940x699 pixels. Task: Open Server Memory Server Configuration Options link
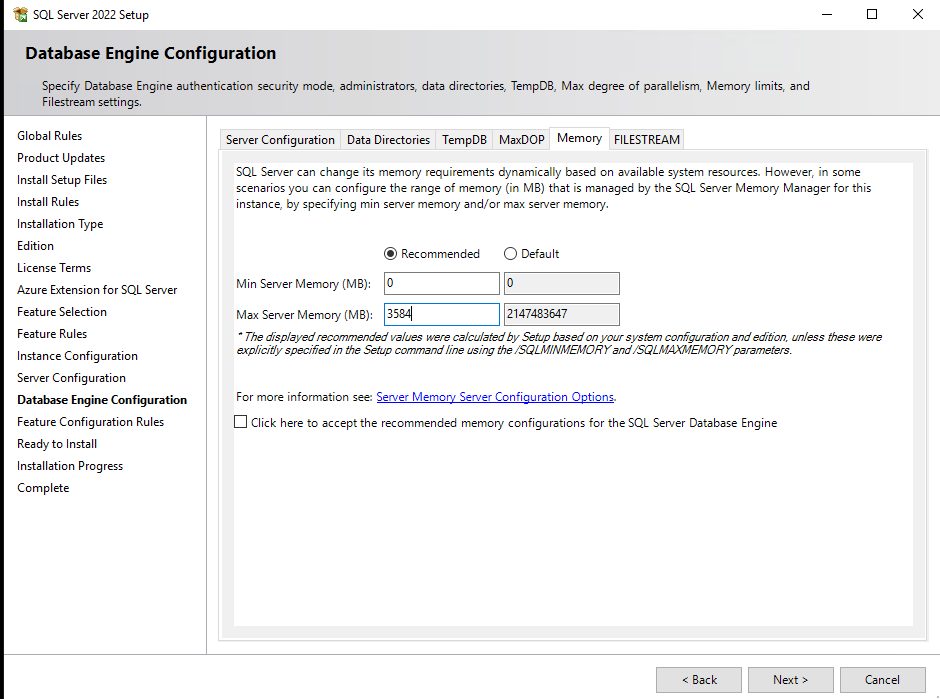495,397
